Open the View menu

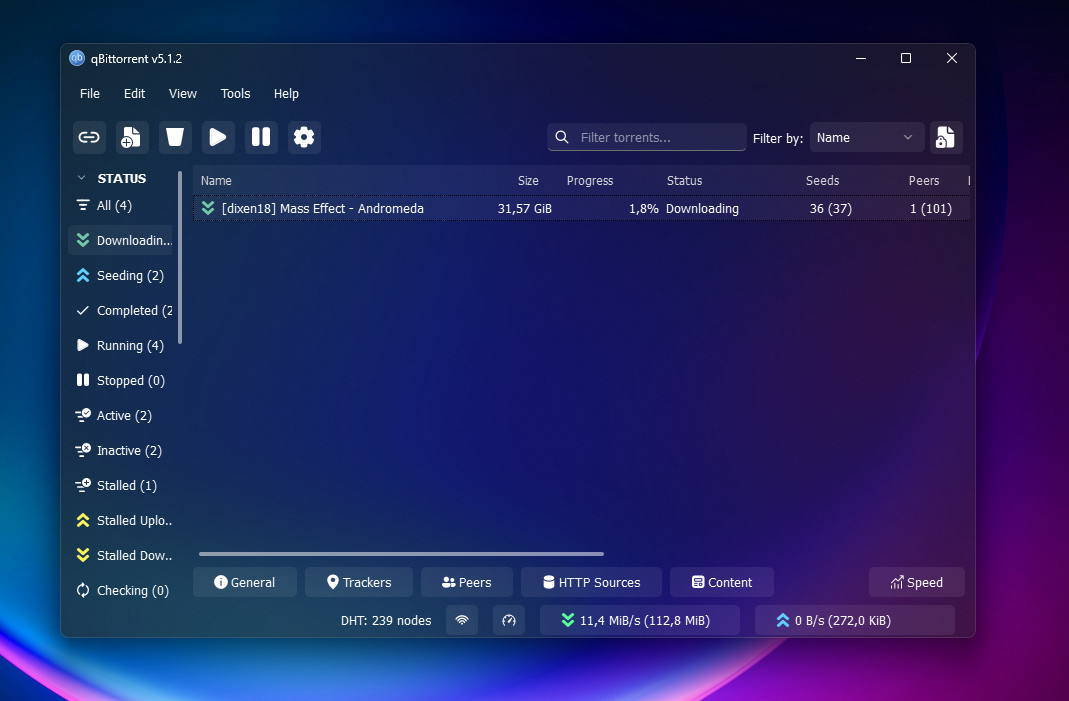coord(183,93)
